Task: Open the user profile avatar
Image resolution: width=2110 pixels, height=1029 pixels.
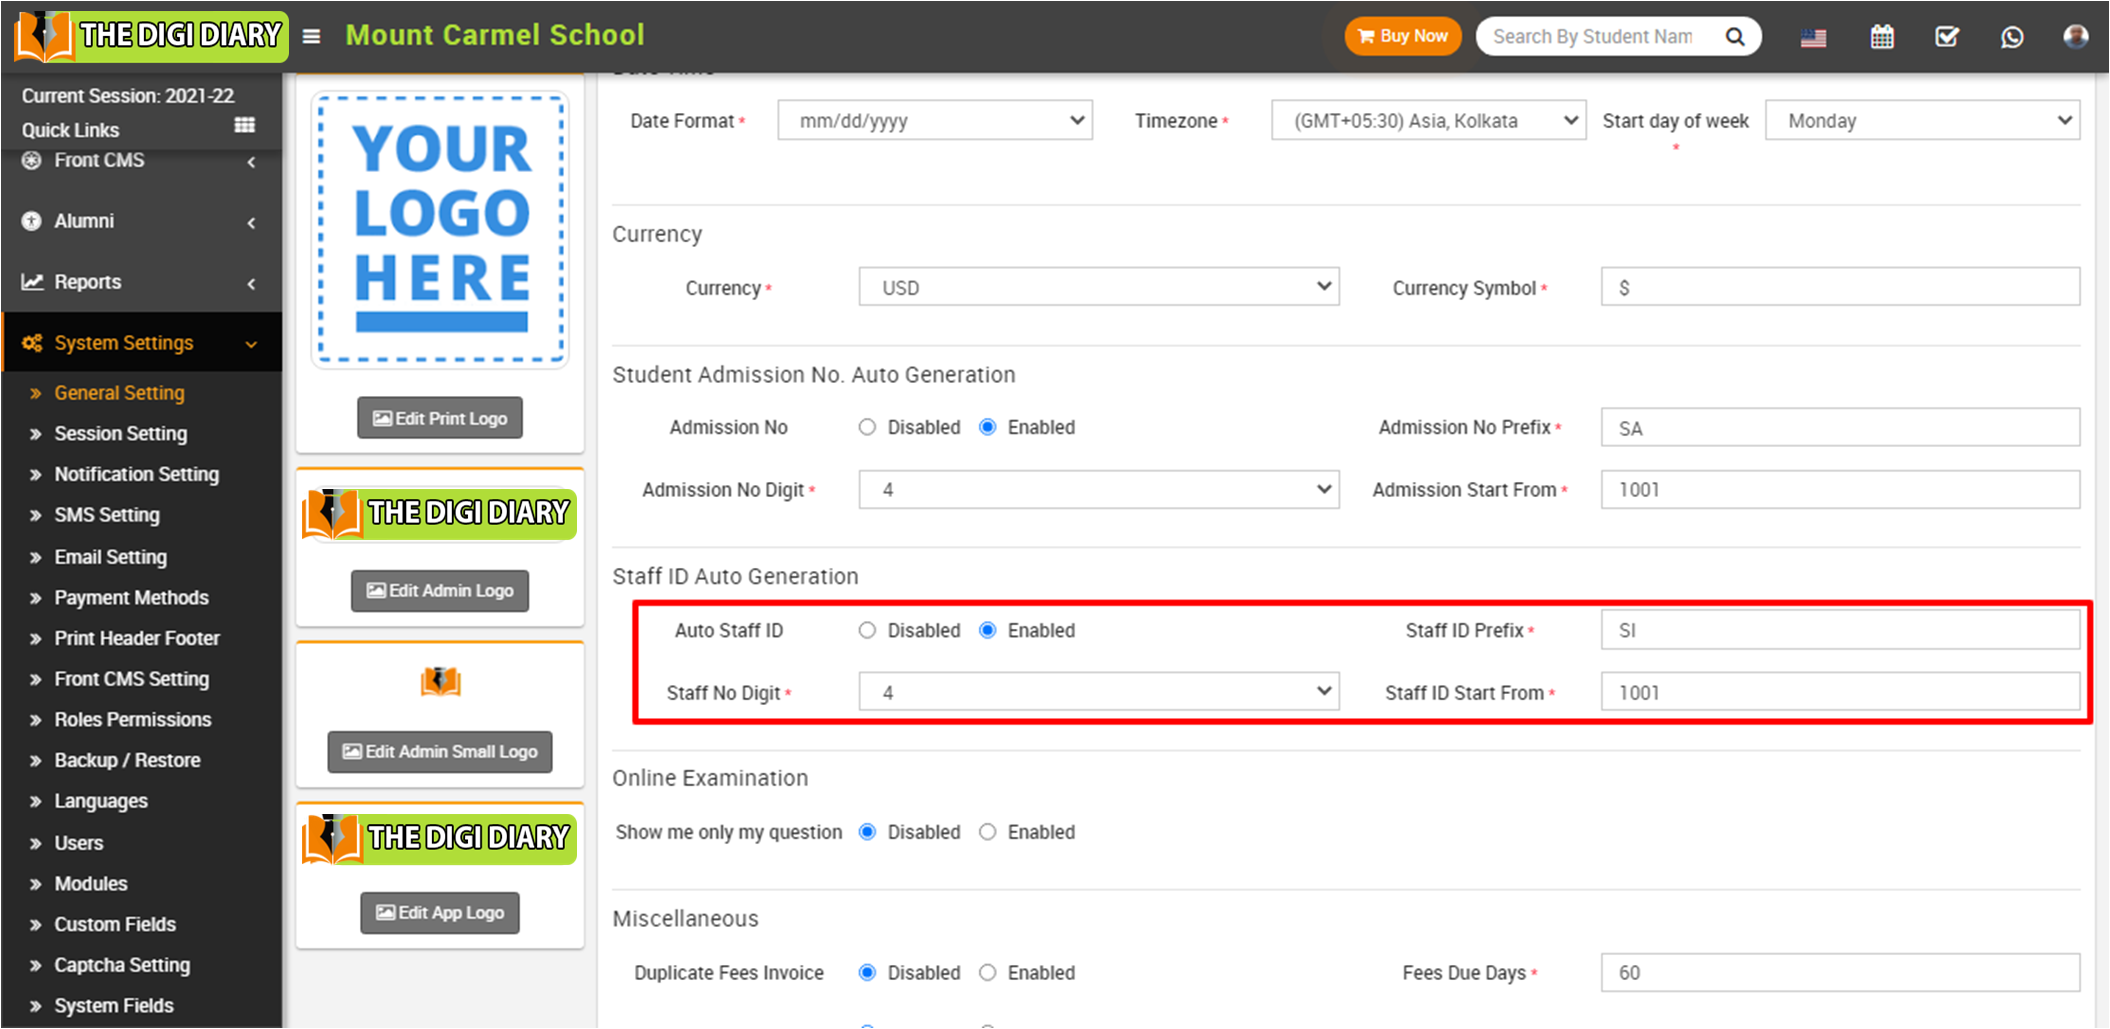Action: [x=2075, y=37]
